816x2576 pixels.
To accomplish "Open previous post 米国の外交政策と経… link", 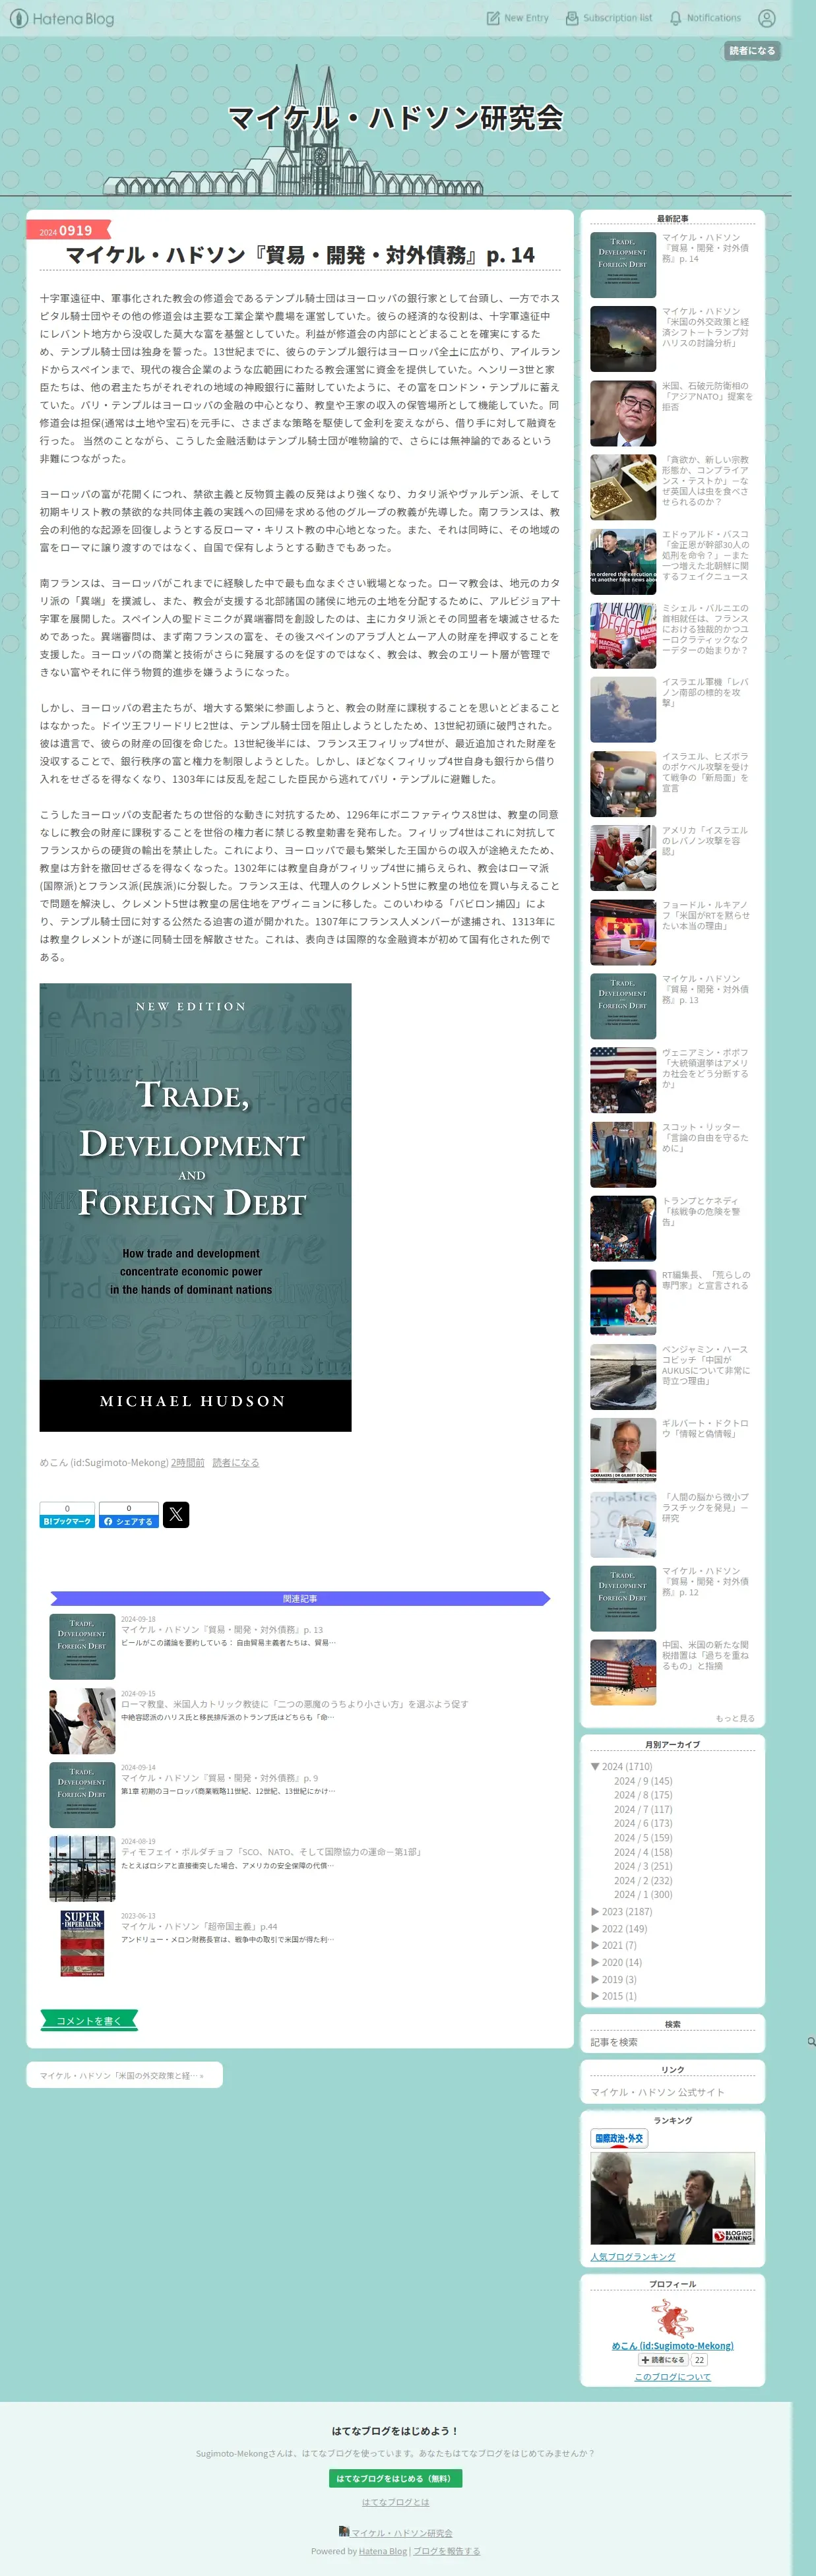I will pos(122,2076).
